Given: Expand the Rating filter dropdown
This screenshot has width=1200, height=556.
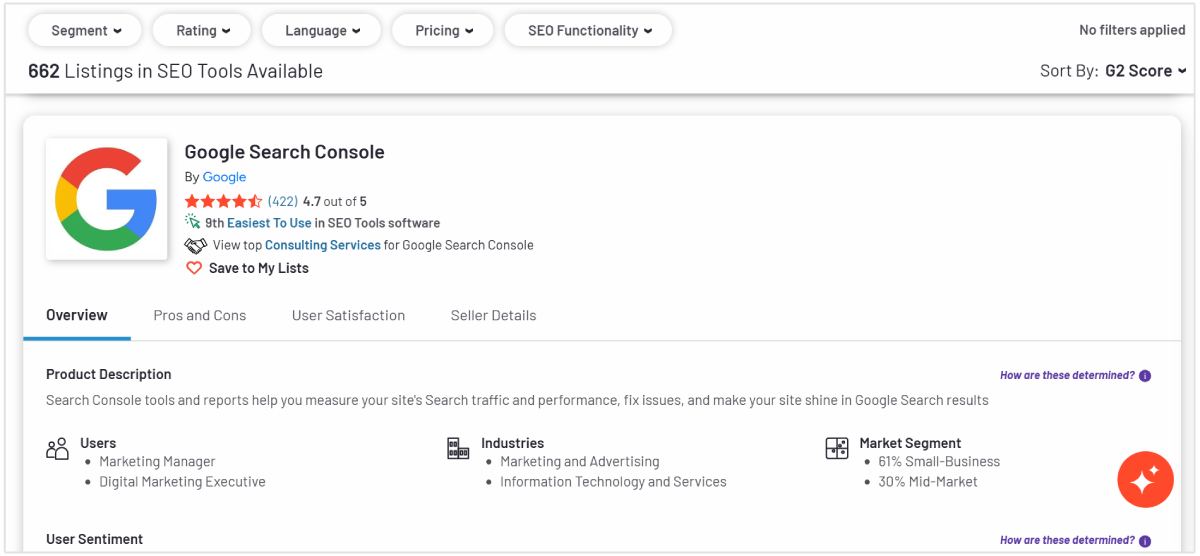Looking at the screenshot, I should click(x=203, y=30).
